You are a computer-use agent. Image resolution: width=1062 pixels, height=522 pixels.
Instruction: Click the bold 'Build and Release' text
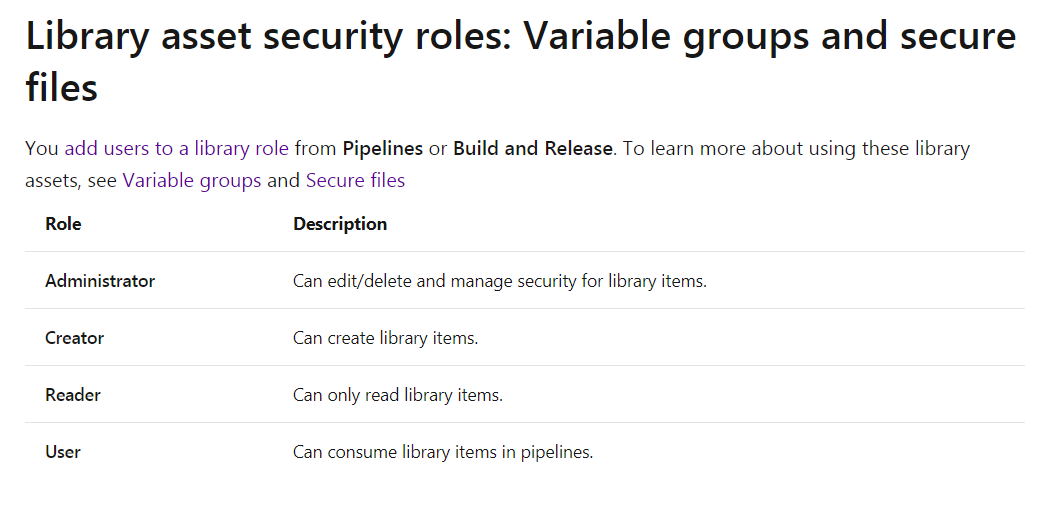532,148
